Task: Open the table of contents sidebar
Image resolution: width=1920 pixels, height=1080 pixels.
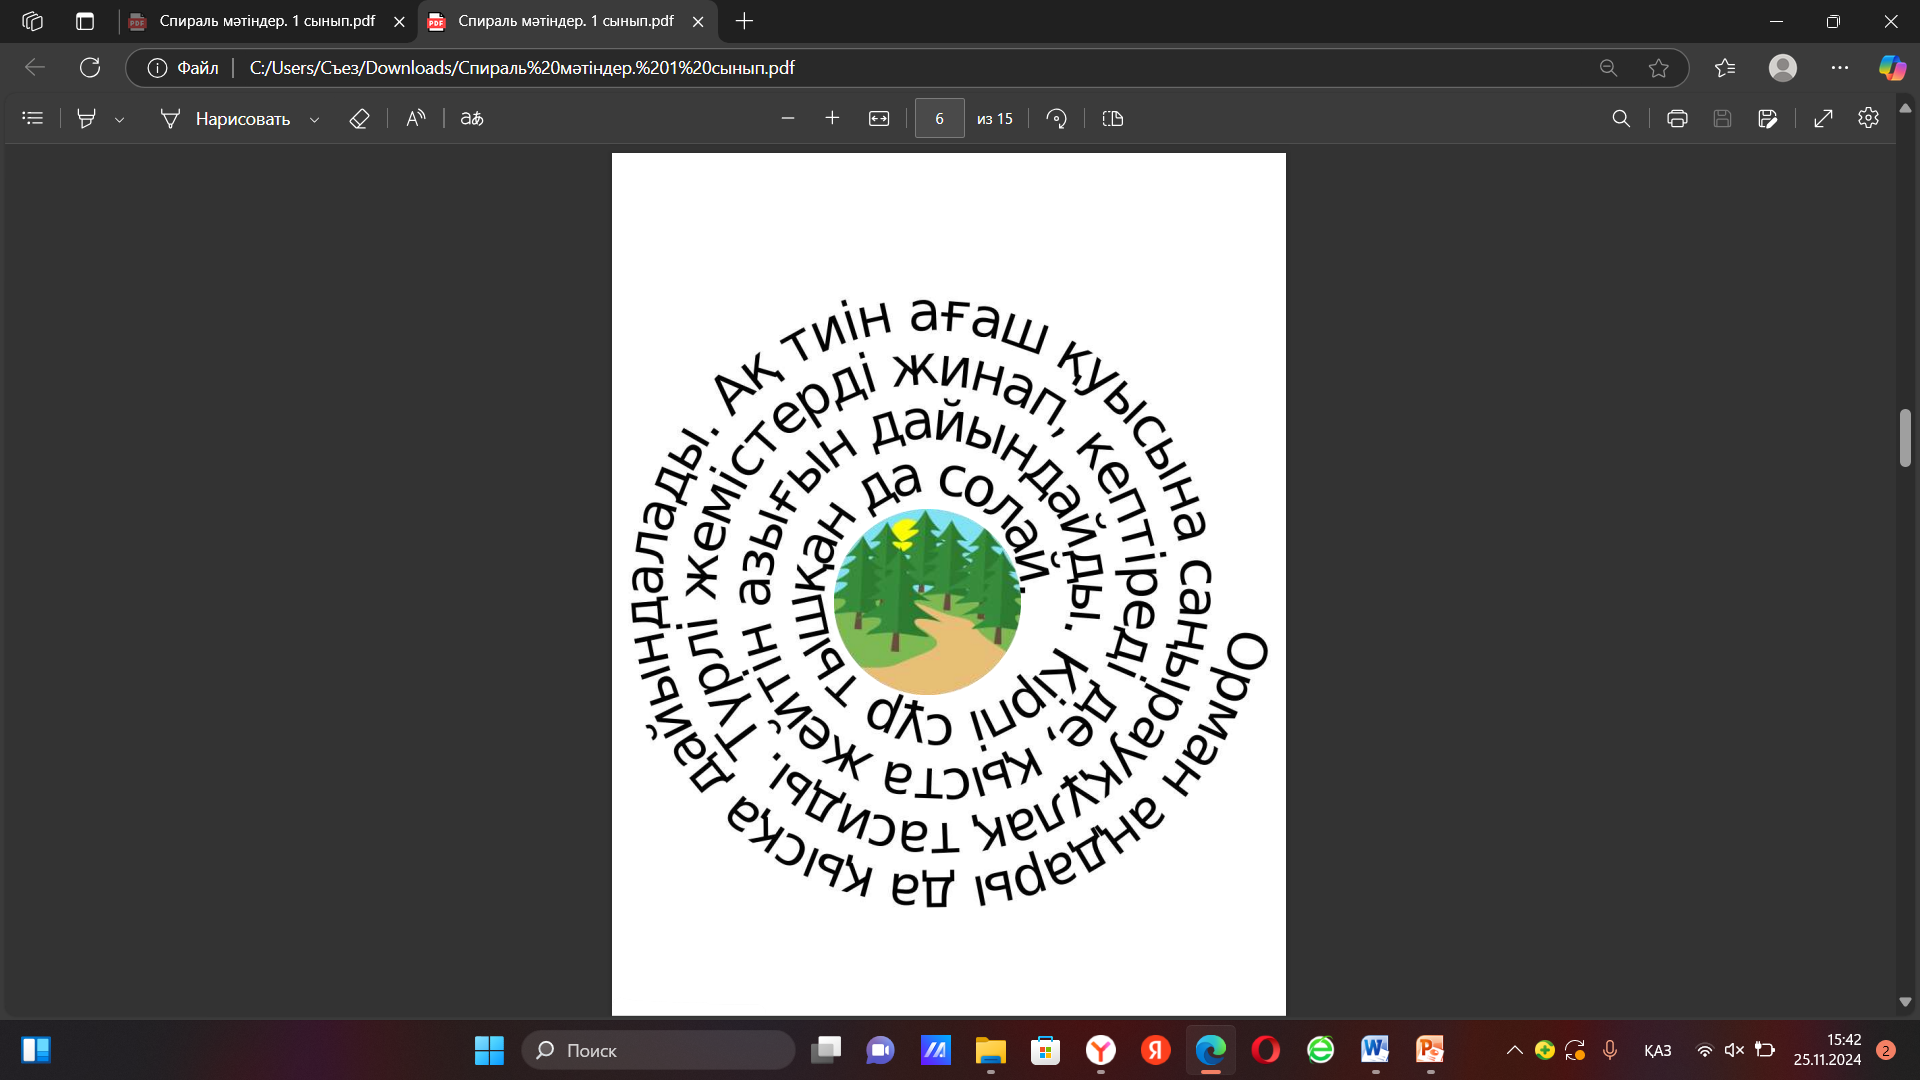Action: pyautogui.click(x=33, y=118)
